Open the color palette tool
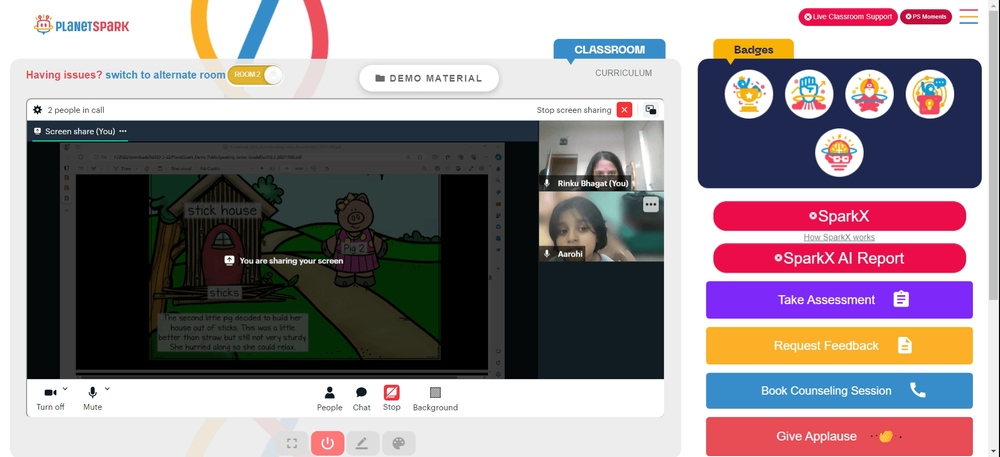The width and height of the screenshot is (1000, 457). pos(399,443)
